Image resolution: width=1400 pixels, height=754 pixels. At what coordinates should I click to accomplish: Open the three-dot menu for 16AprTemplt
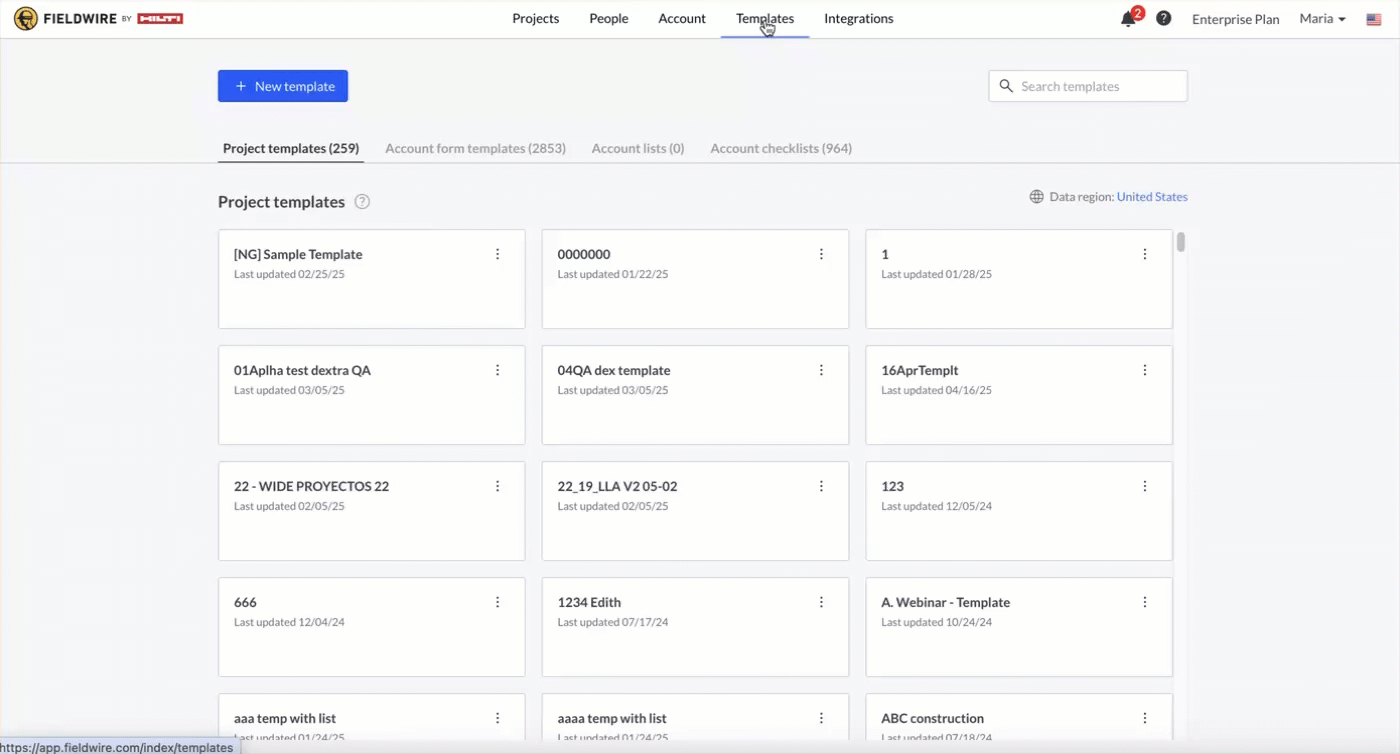(1145, 370)
